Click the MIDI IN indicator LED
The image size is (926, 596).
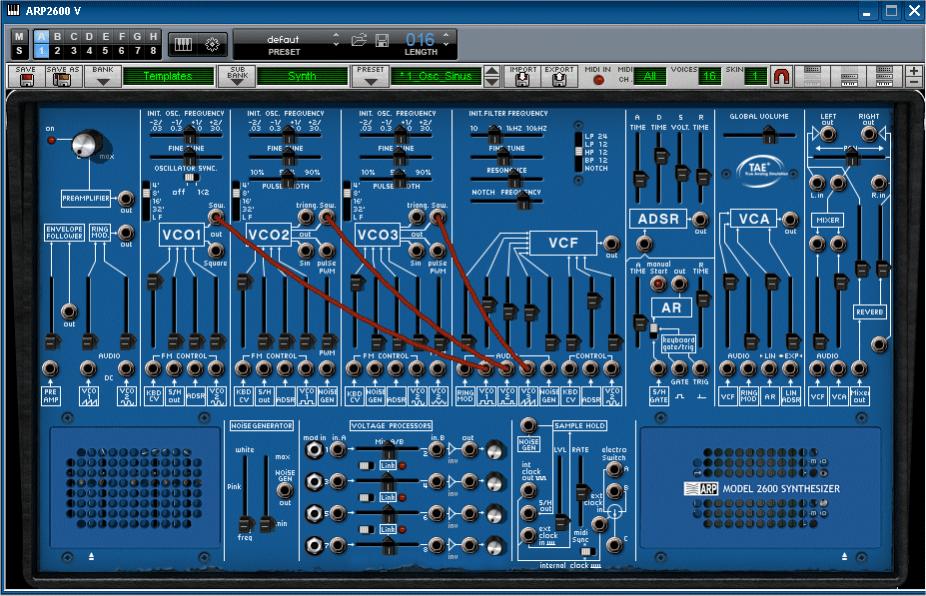[x=598, y=80]
